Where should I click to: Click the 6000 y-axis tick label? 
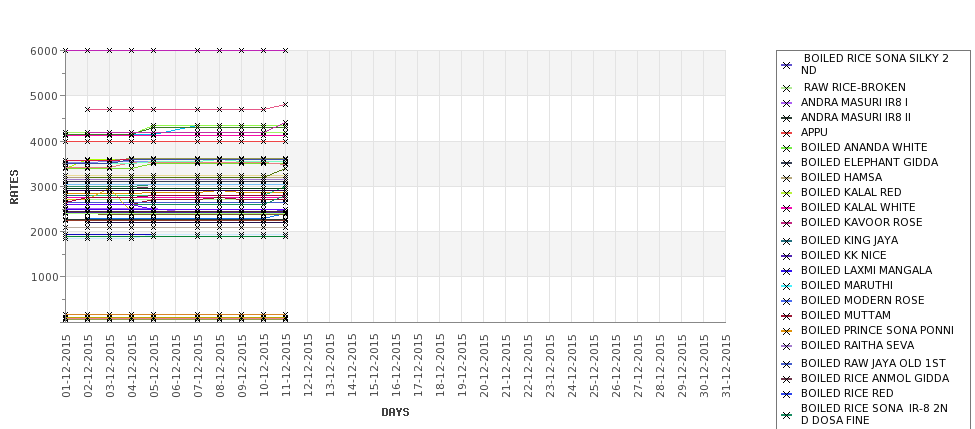44,51
